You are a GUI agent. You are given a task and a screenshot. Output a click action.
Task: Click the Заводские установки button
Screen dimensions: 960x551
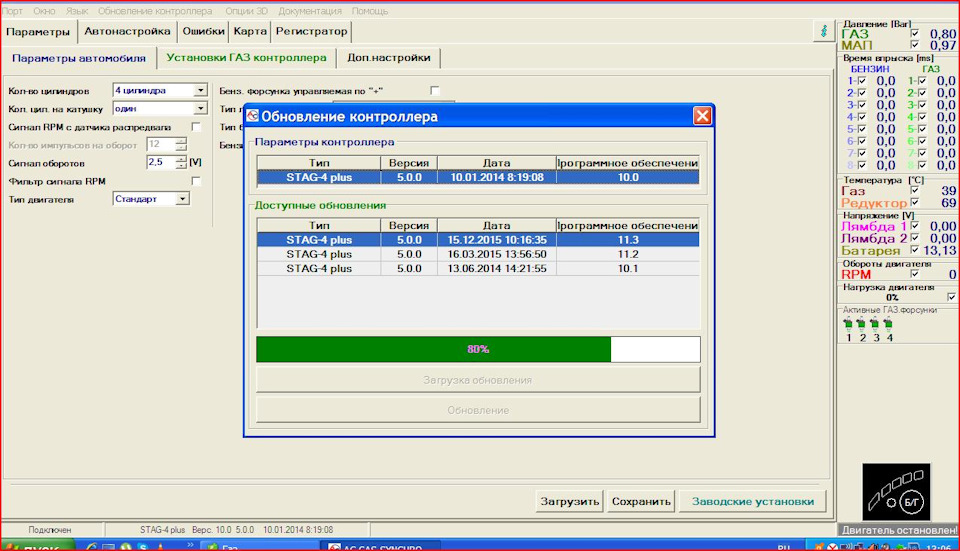click(752, 501)
